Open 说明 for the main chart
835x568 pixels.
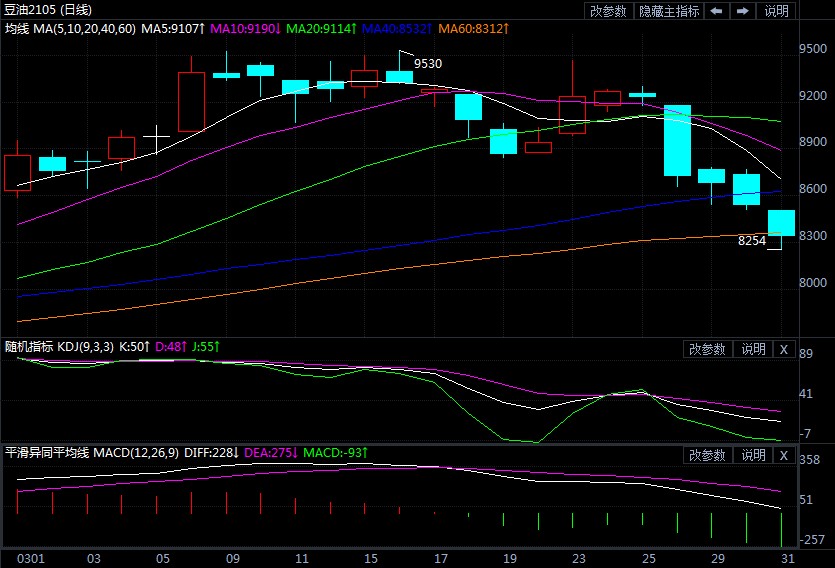[776, 11]
